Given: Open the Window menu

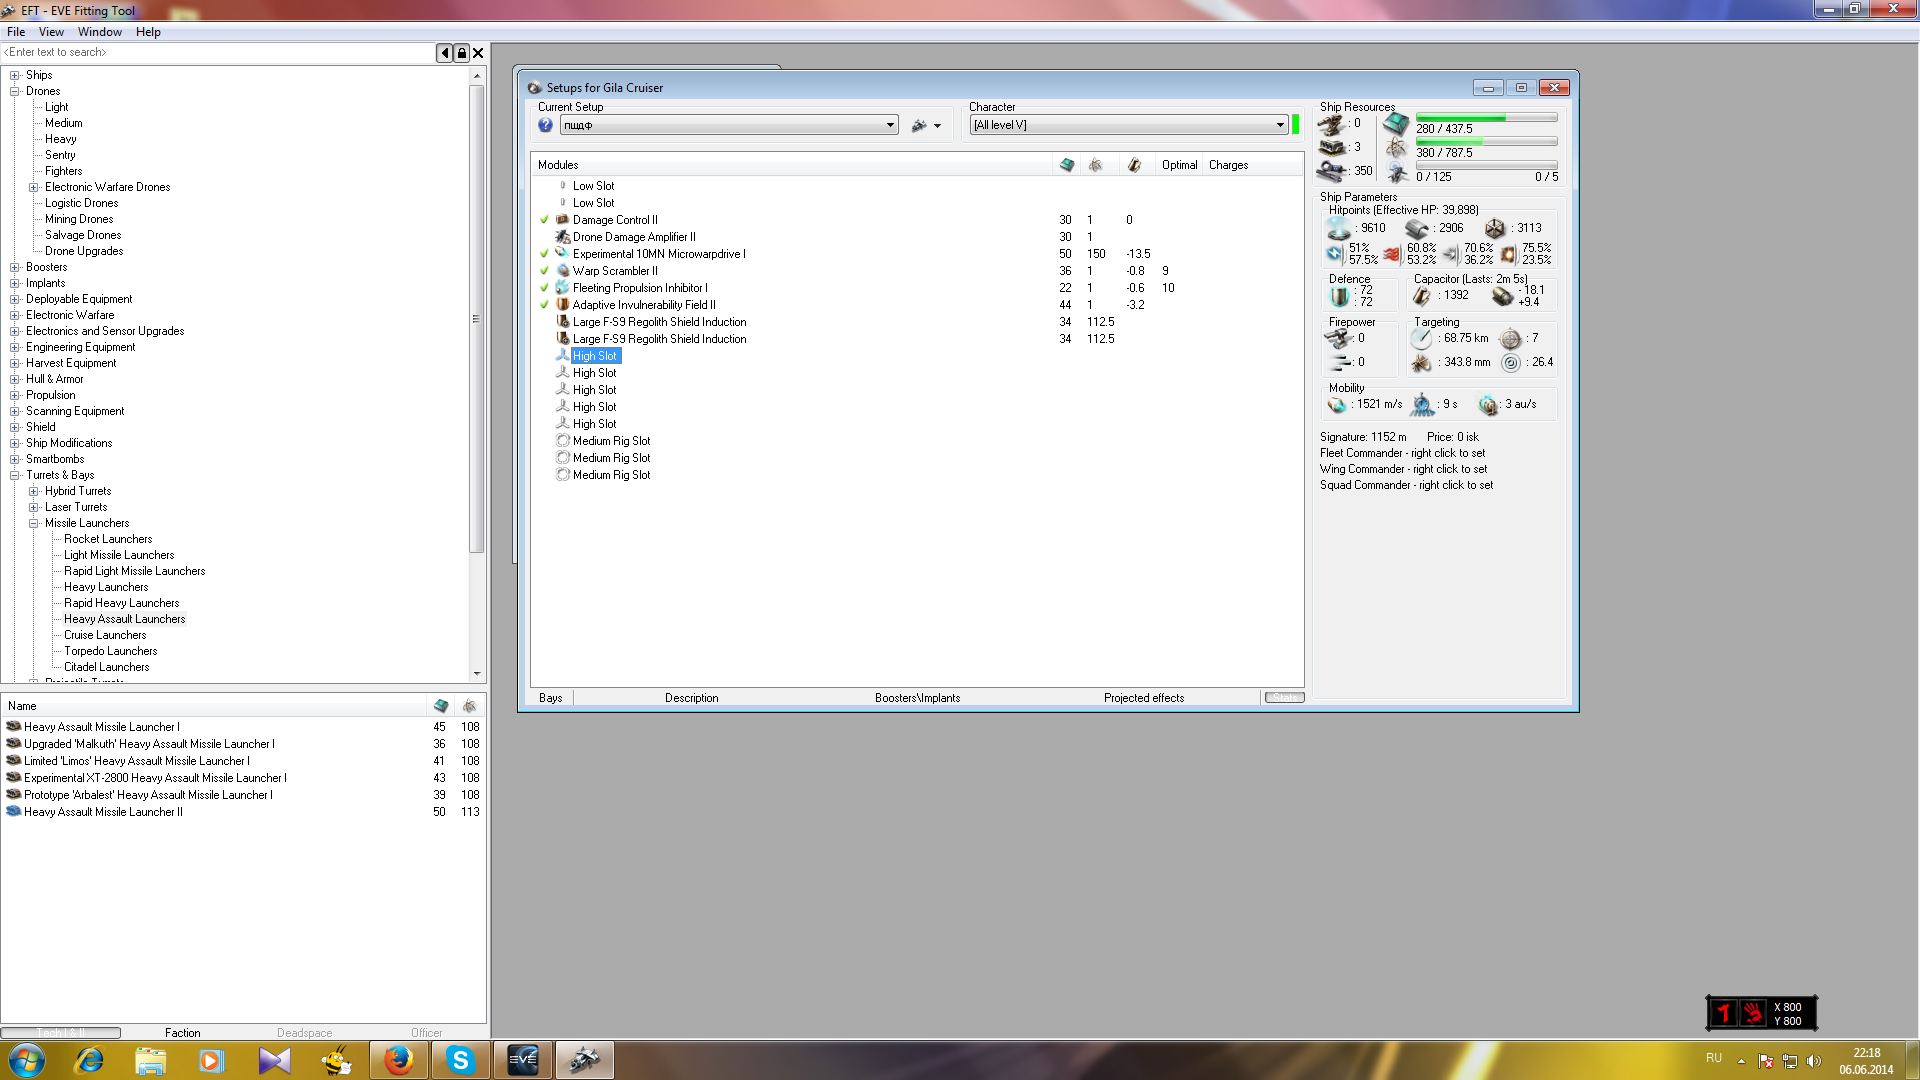Looking at the screenshot, I should click(x=100, y=32).
